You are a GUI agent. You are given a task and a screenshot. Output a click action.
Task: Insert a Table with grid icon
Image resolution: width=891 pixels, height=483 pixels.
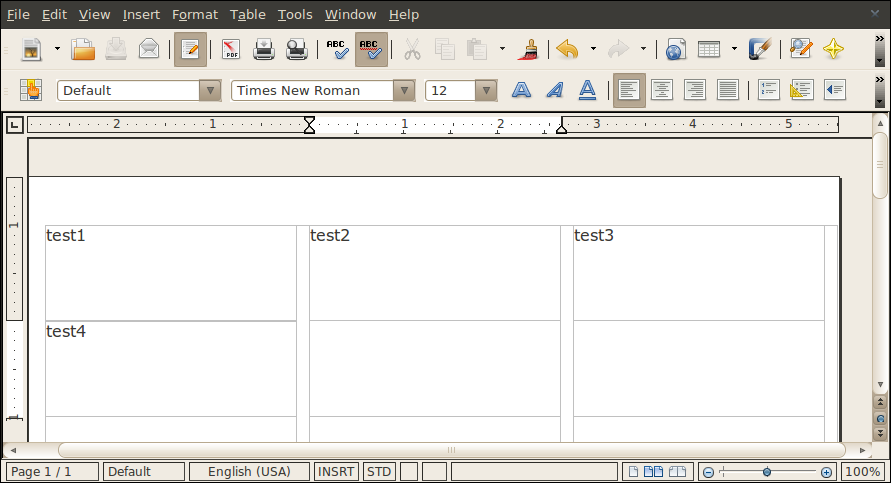click(x=709, y=49)
